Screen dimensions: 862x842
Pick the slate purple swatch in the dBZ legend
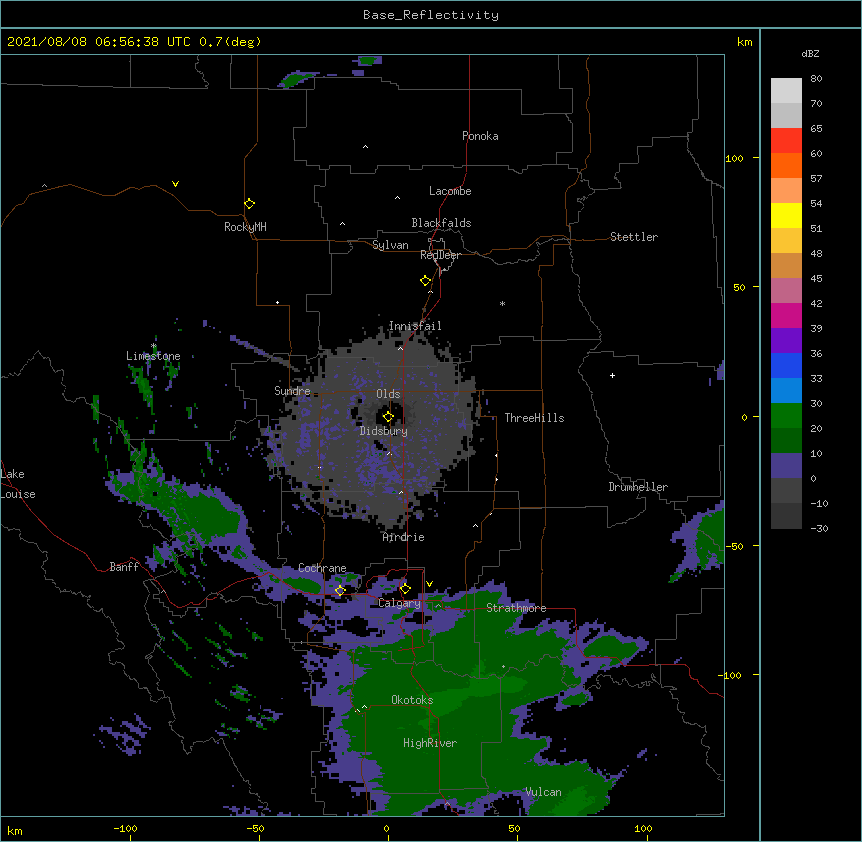(786, 466)
